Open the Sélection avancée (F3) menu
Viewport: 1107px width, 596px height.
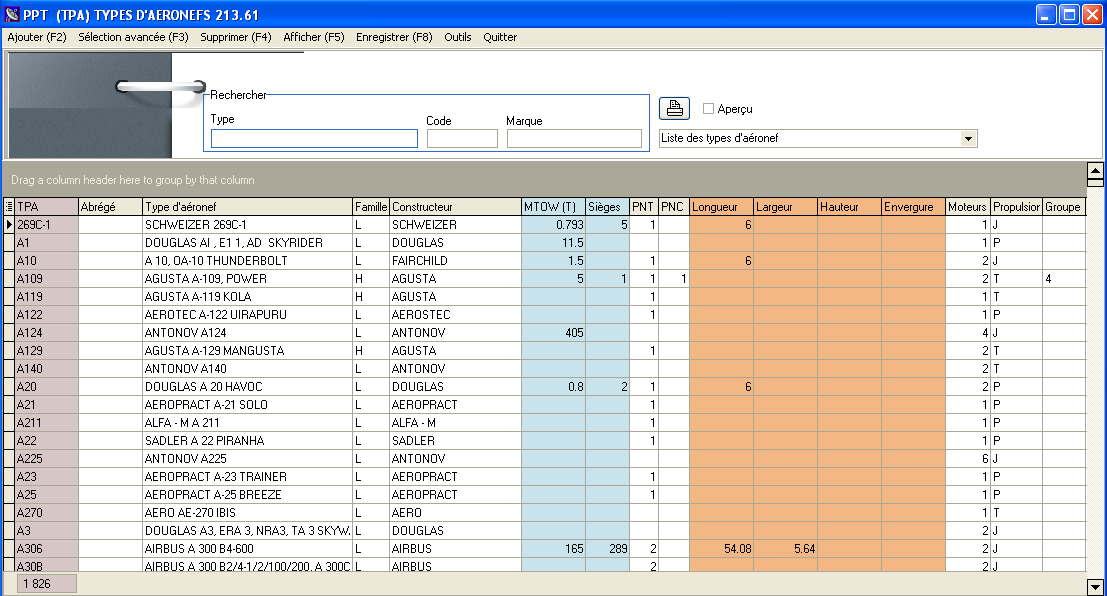pyautogui.click(x=133, y=37)
